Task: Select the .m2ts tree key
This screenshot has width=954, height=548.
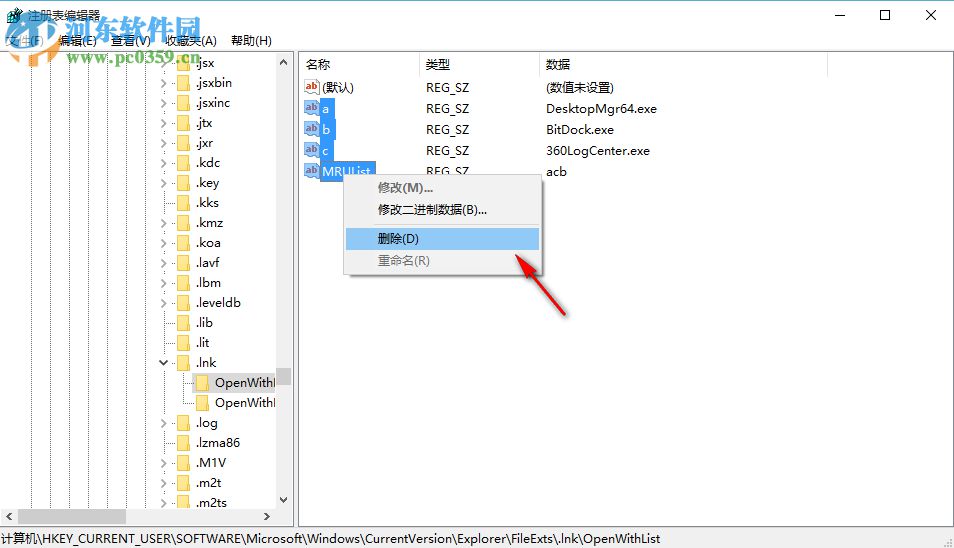Action: click(x=211, y=502)
